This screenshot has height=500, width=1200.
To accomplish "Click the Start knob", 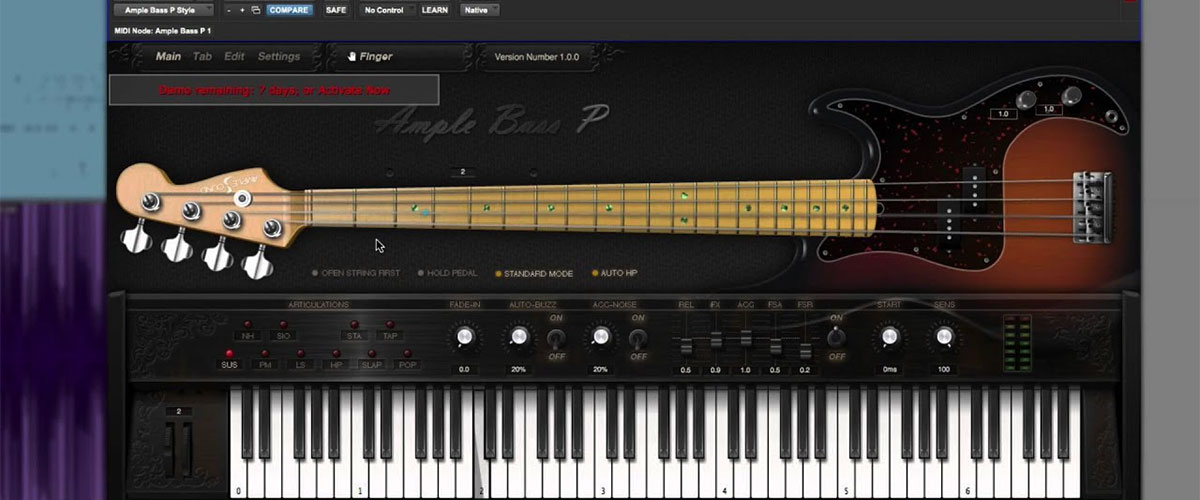I will [x=889, y=338].
